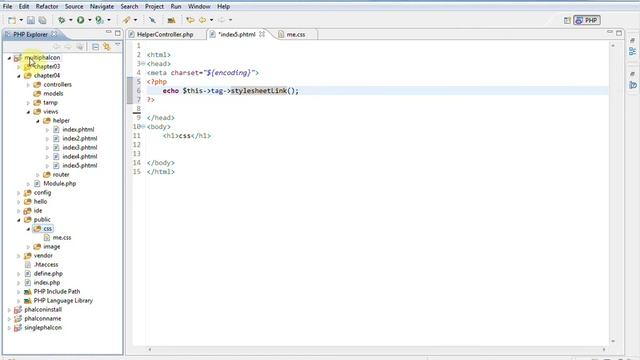The height and width of the screenshot is (360, 640).
Task: Click the rocket-shaped toolbar icon
Action: [127, 20]
